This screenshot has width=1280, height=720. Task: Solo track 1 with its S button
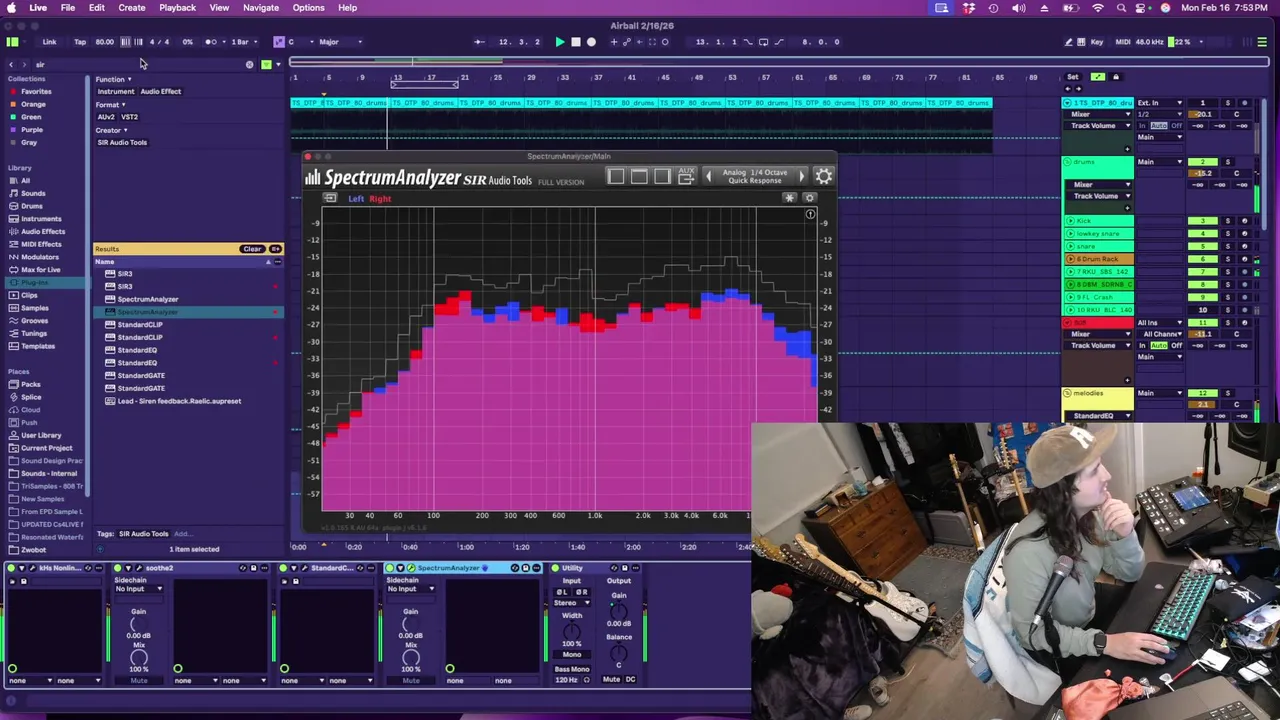coord(1228,103)
